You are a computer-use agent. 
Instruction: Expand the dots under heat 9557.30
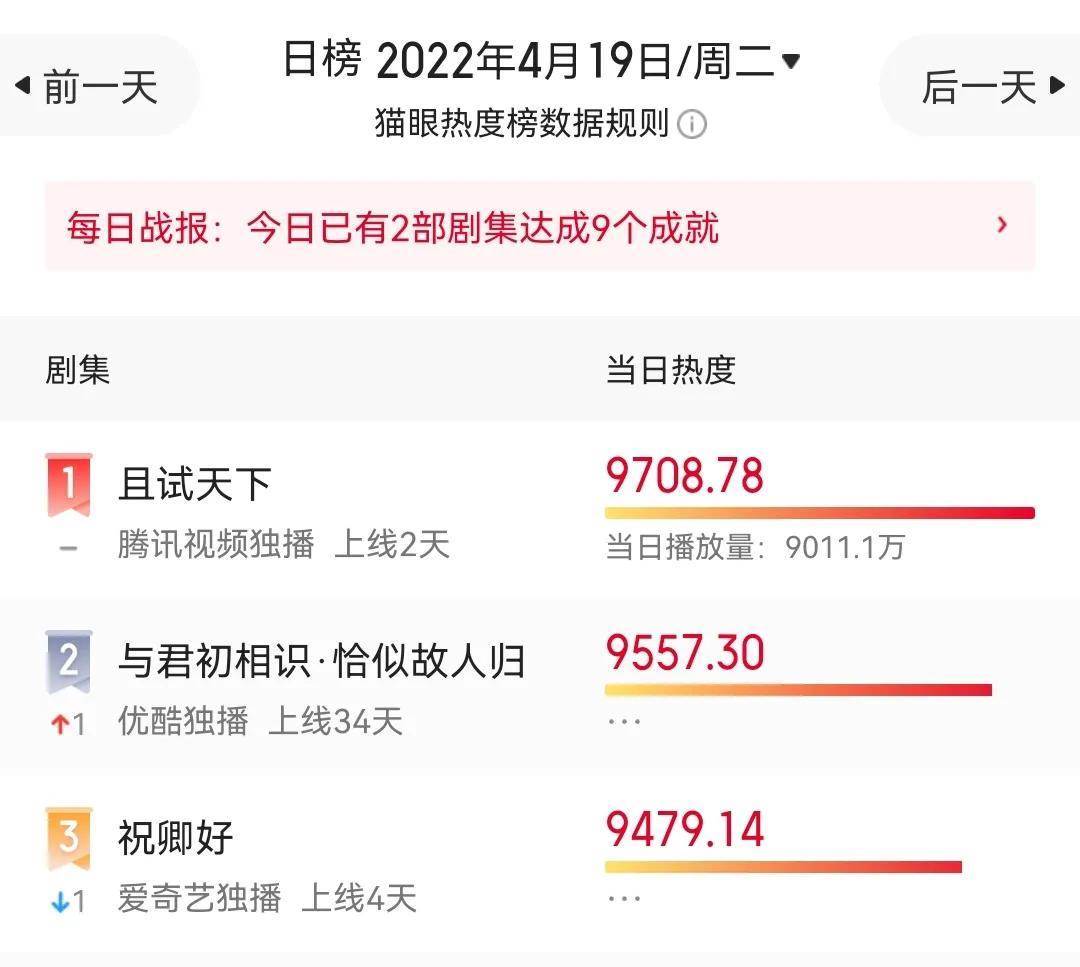tap(624, 722)
